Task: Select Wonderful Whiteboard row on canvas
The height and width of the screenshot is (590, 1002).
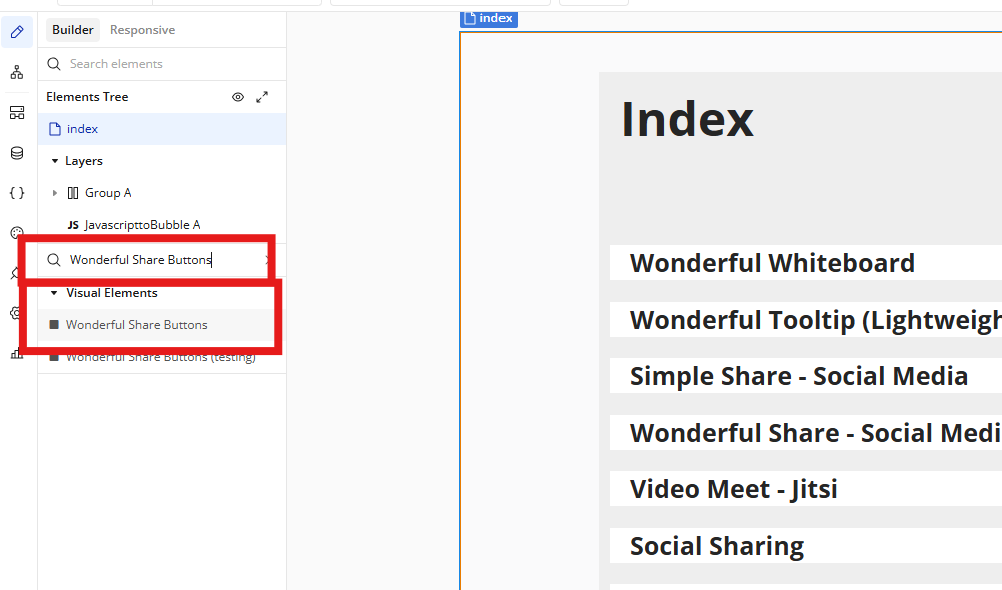Action: click(x=806, y=263)
